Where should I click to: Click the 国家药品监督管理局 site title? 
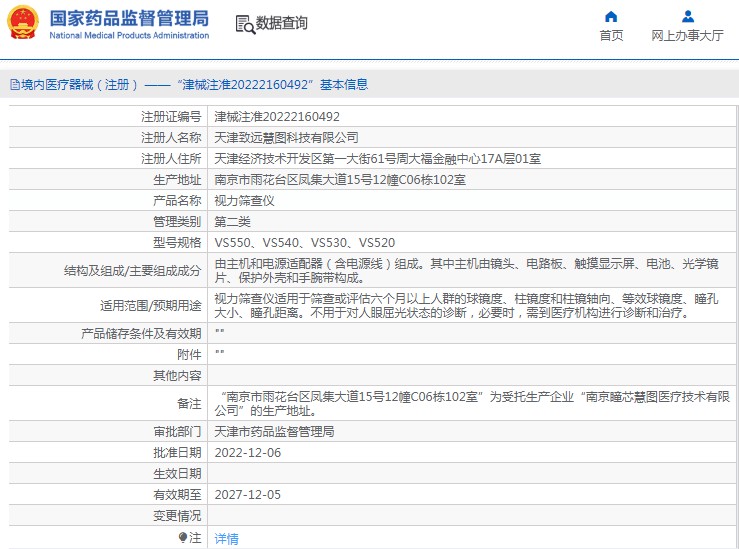(x=130, y=18)
